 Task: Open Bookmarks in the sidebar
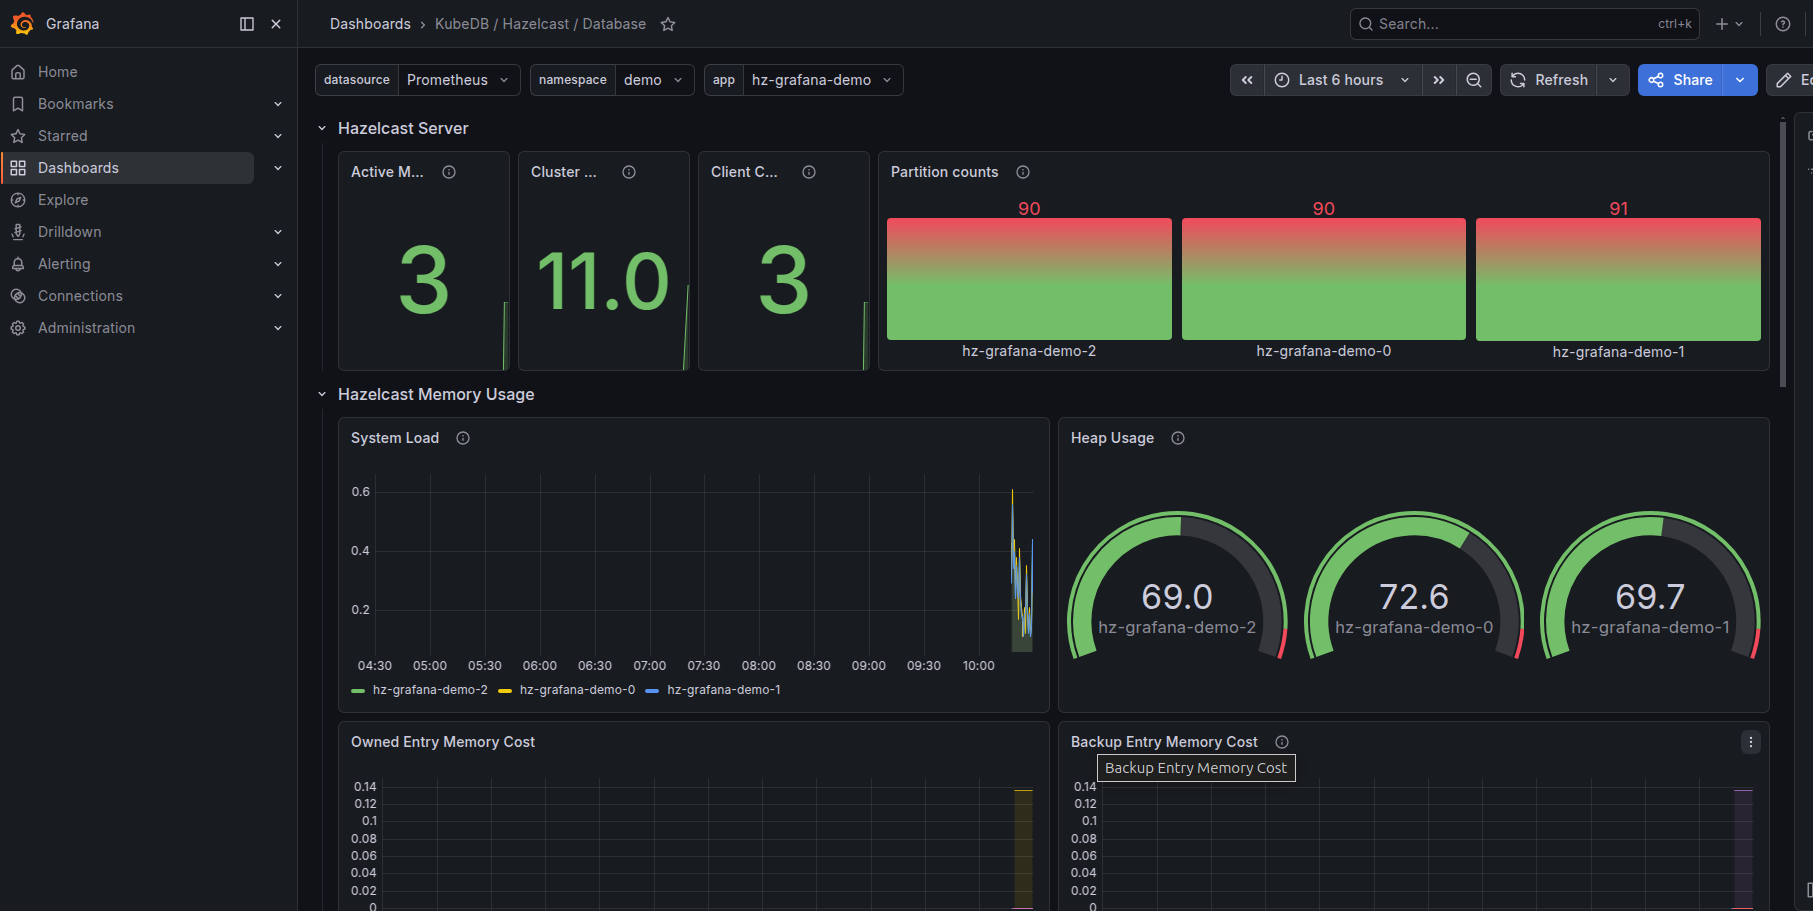click(76, 104)
